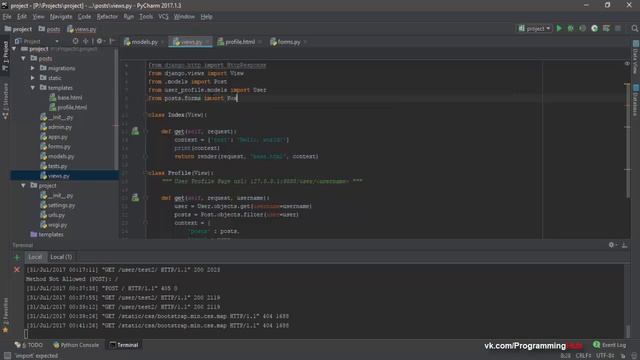Run project with coverage icon
Image resolution: width=640 pixels, height=360 pixels.
point(582,29)
